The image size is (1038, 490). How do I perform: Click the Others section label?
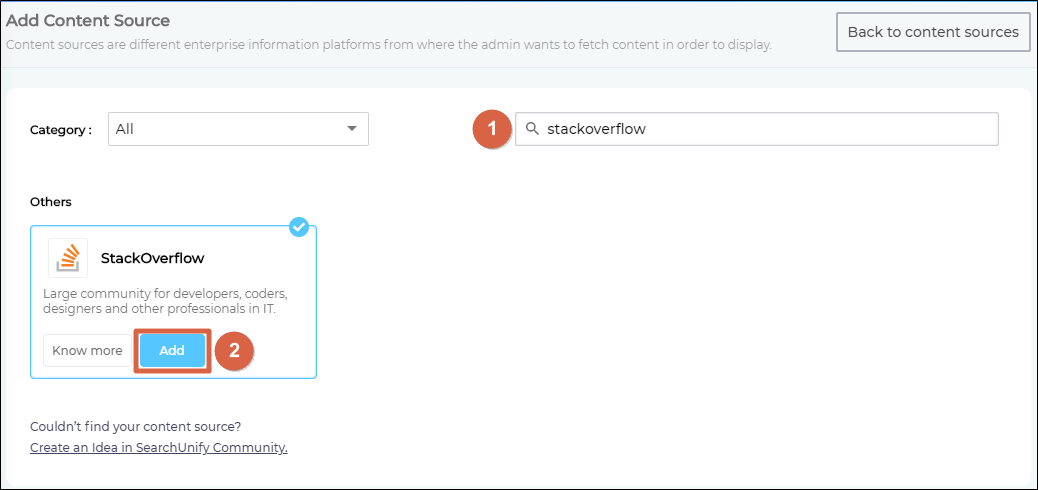[x=51, y=202]
